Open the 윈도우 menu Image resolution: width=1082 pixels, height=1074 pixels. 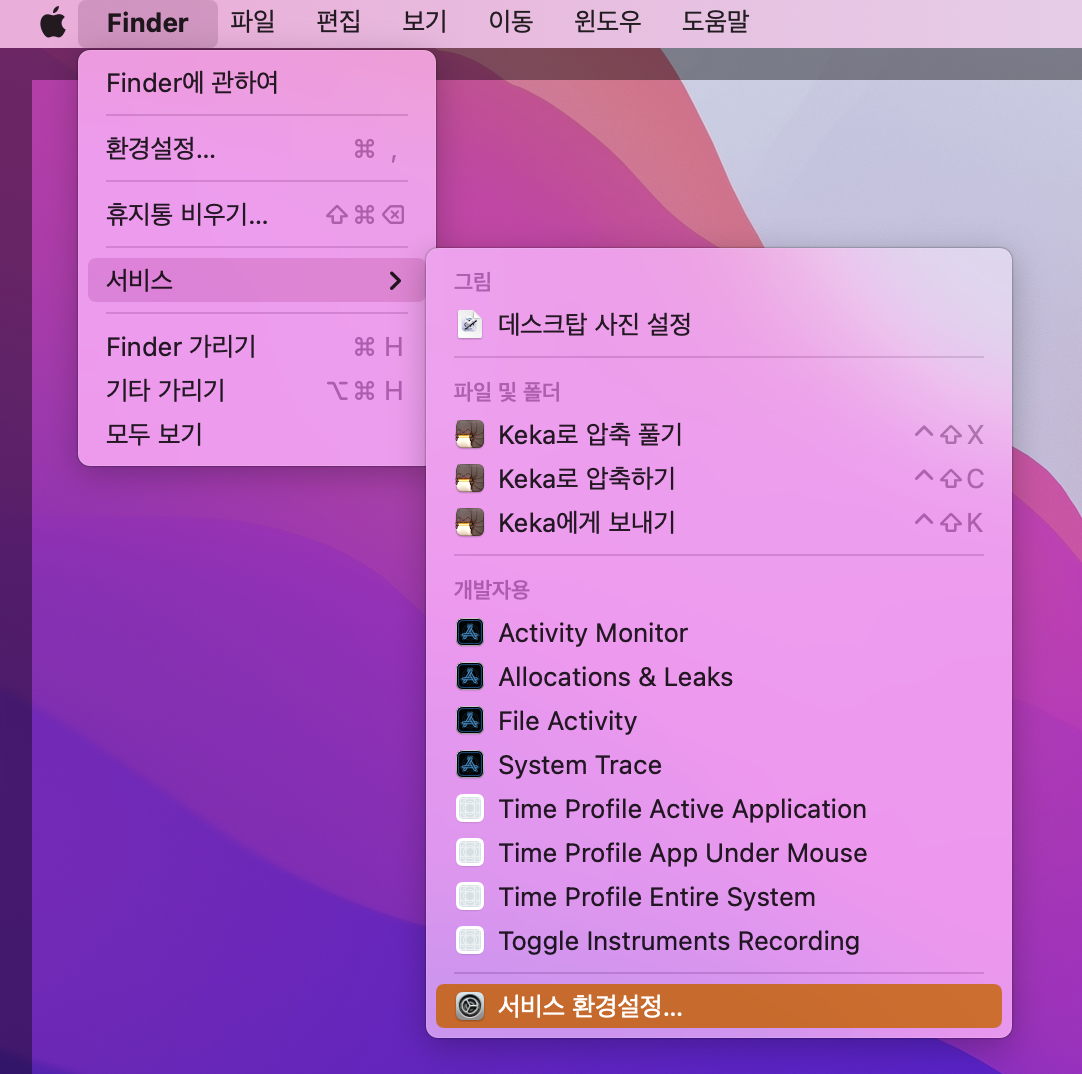[x=608, y=22]
